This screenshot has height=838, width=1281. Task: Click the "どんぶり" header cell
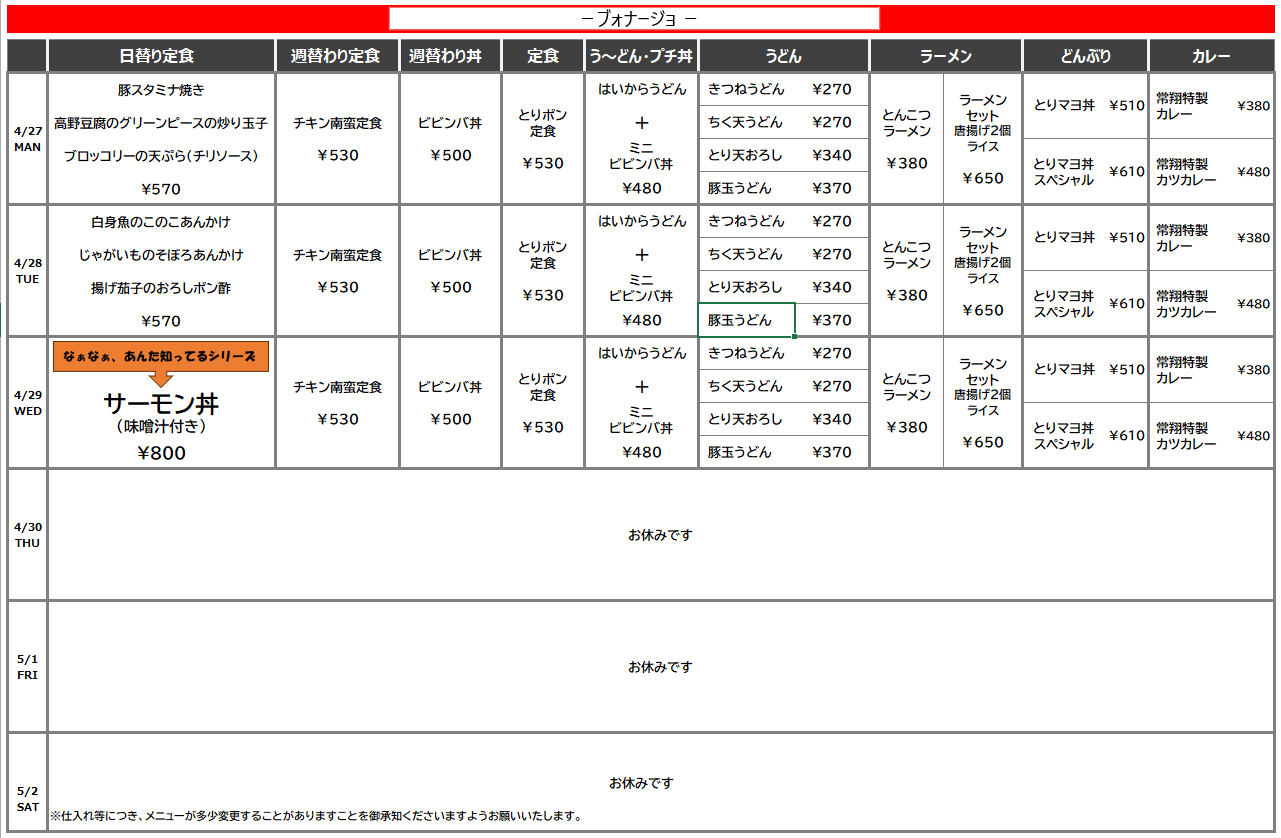coord(1085,56)
